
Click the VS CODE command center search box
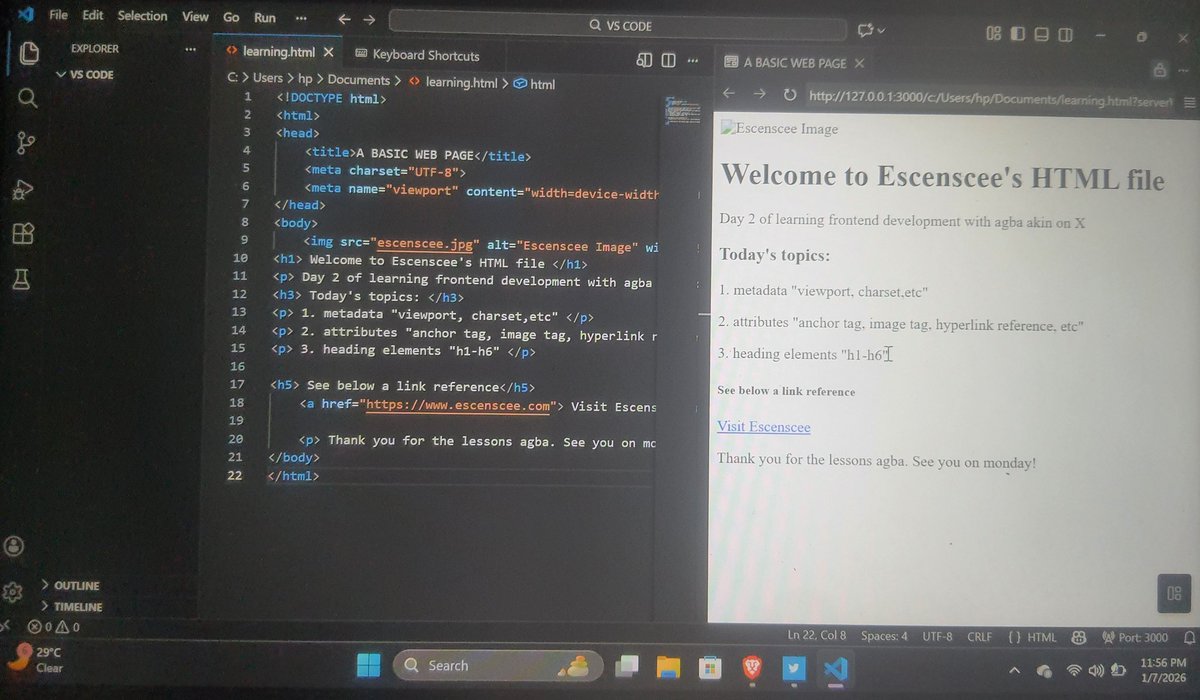tap(620, 24)
